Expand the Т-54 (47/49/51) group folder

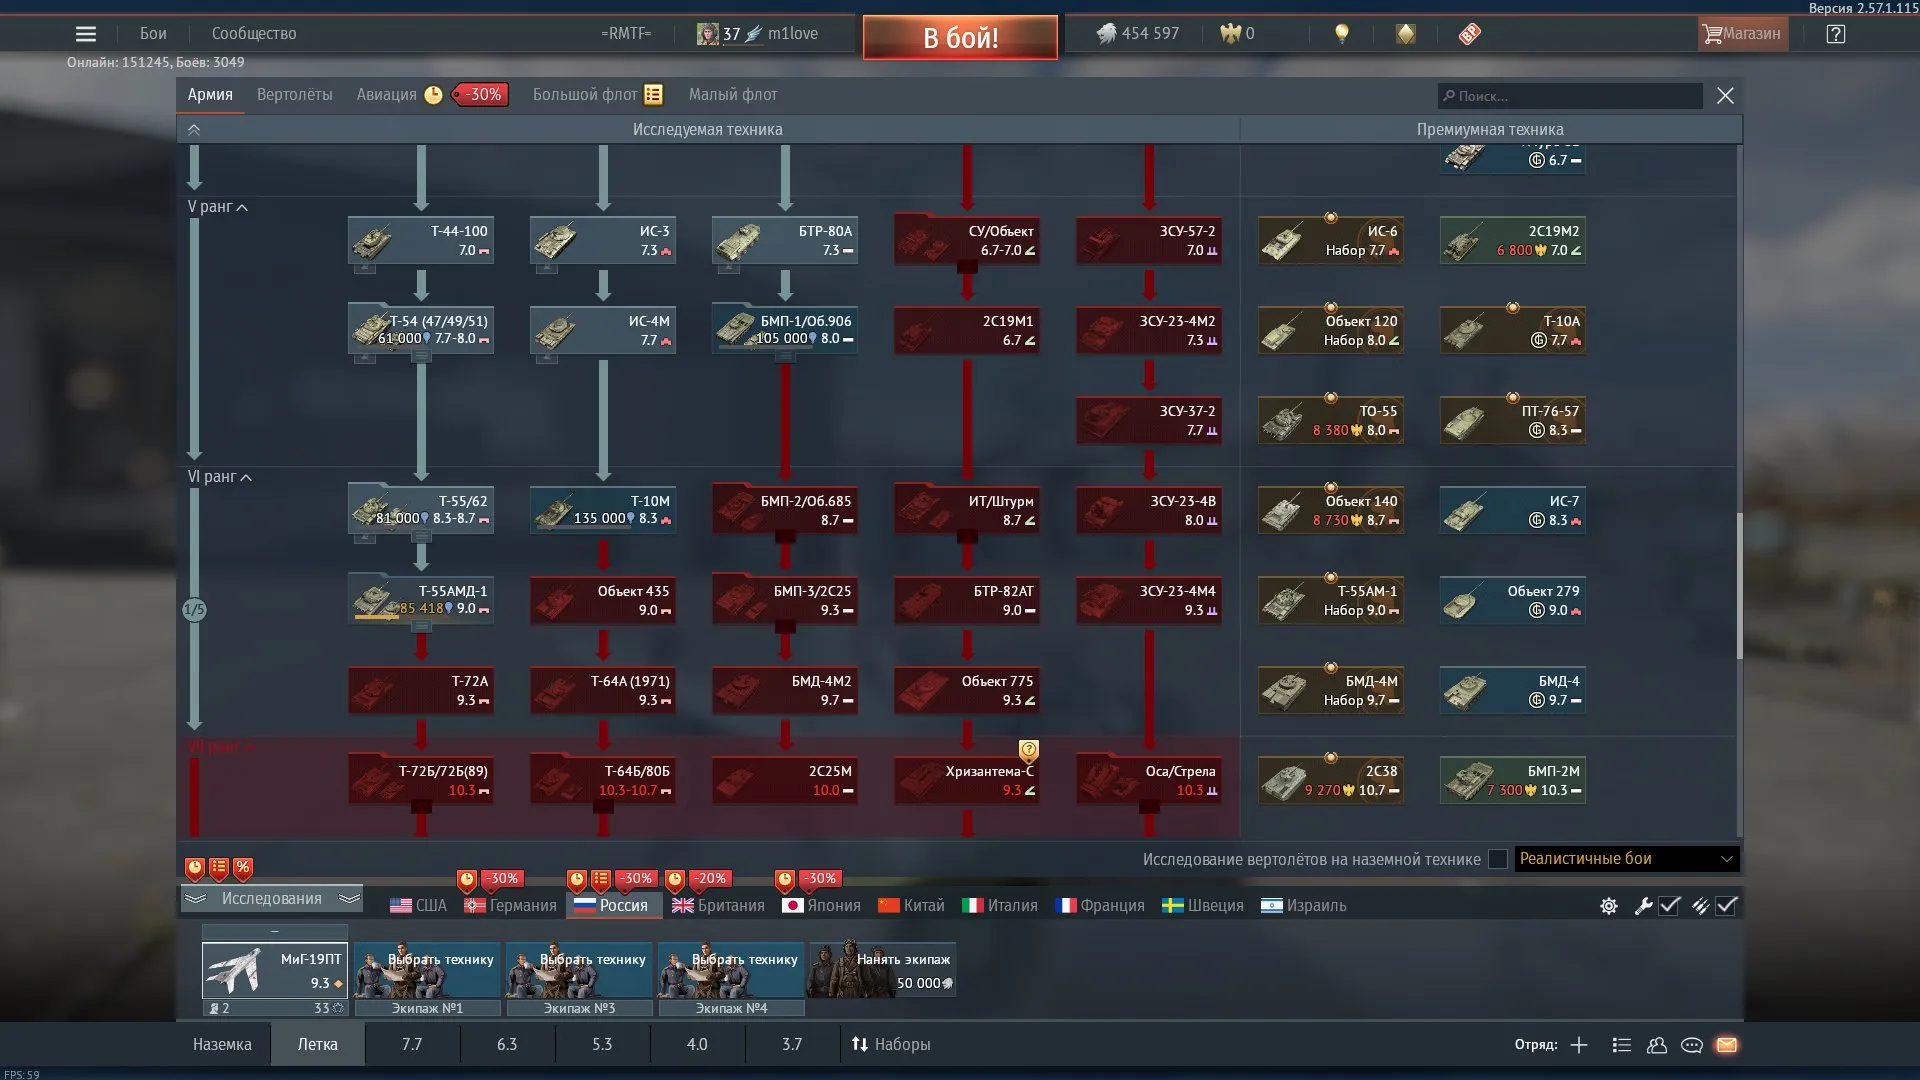click(421, 328)
